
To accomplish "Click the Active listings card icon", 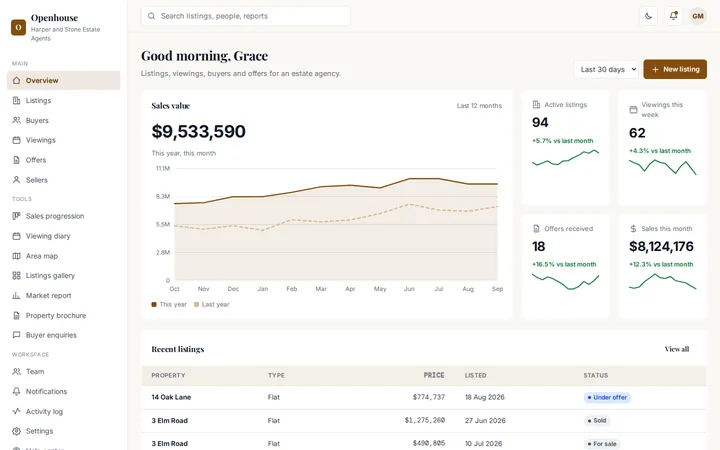I will [536, 105].
